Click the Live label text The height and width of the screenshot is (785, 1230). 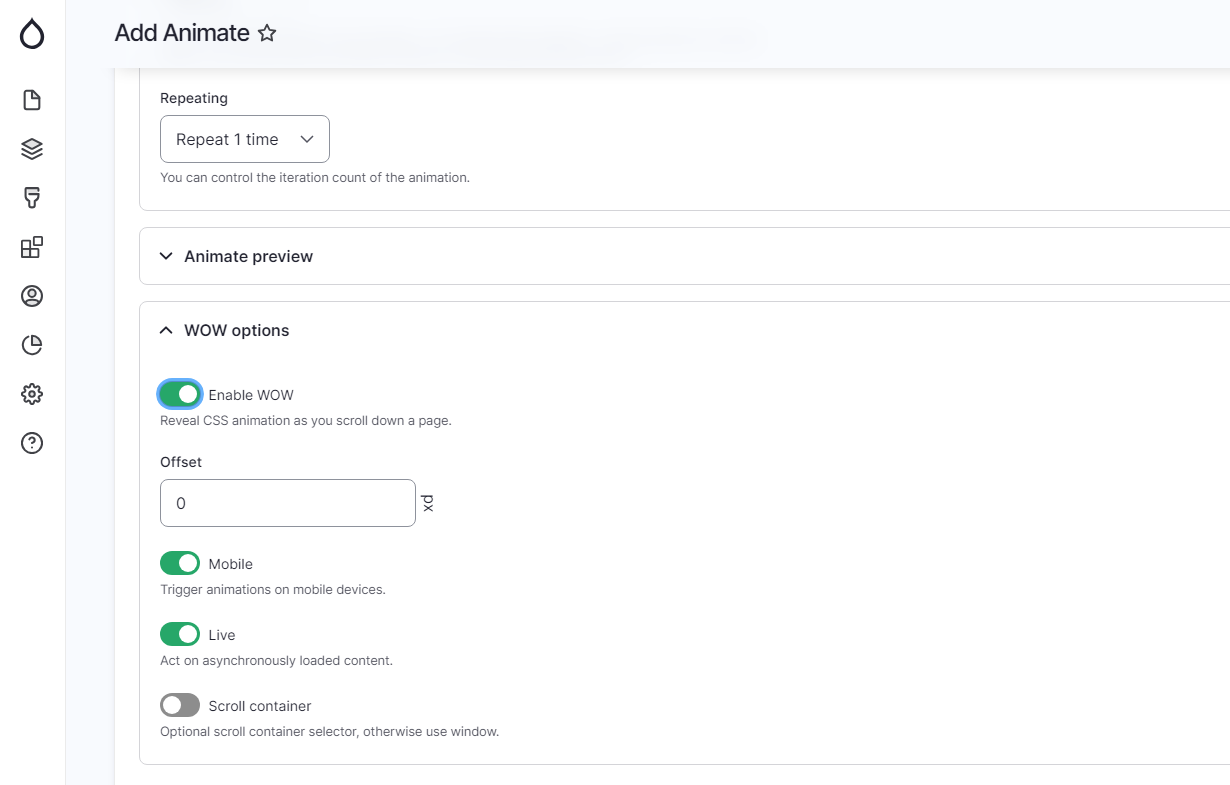[222, 635]
